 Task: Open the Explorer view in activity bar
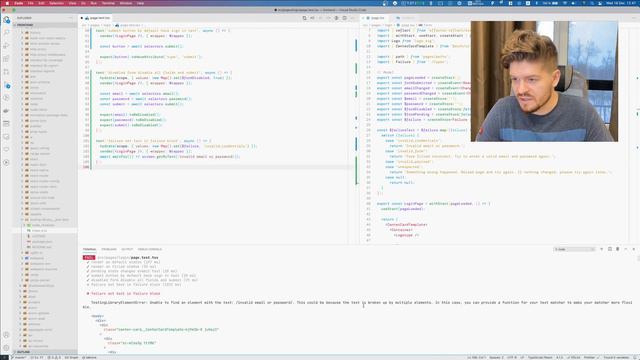[7, 20]
